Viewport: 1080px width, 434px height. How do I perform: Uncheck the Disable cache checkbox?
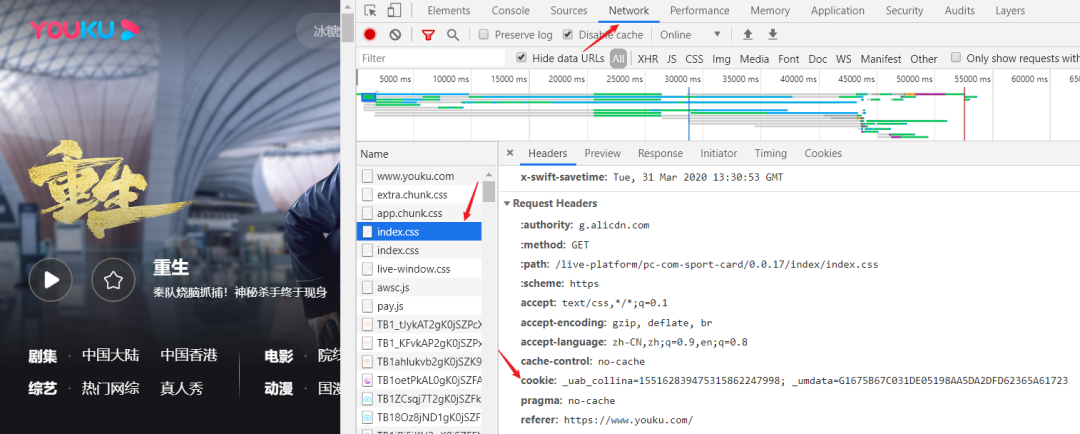coord(568,34)
